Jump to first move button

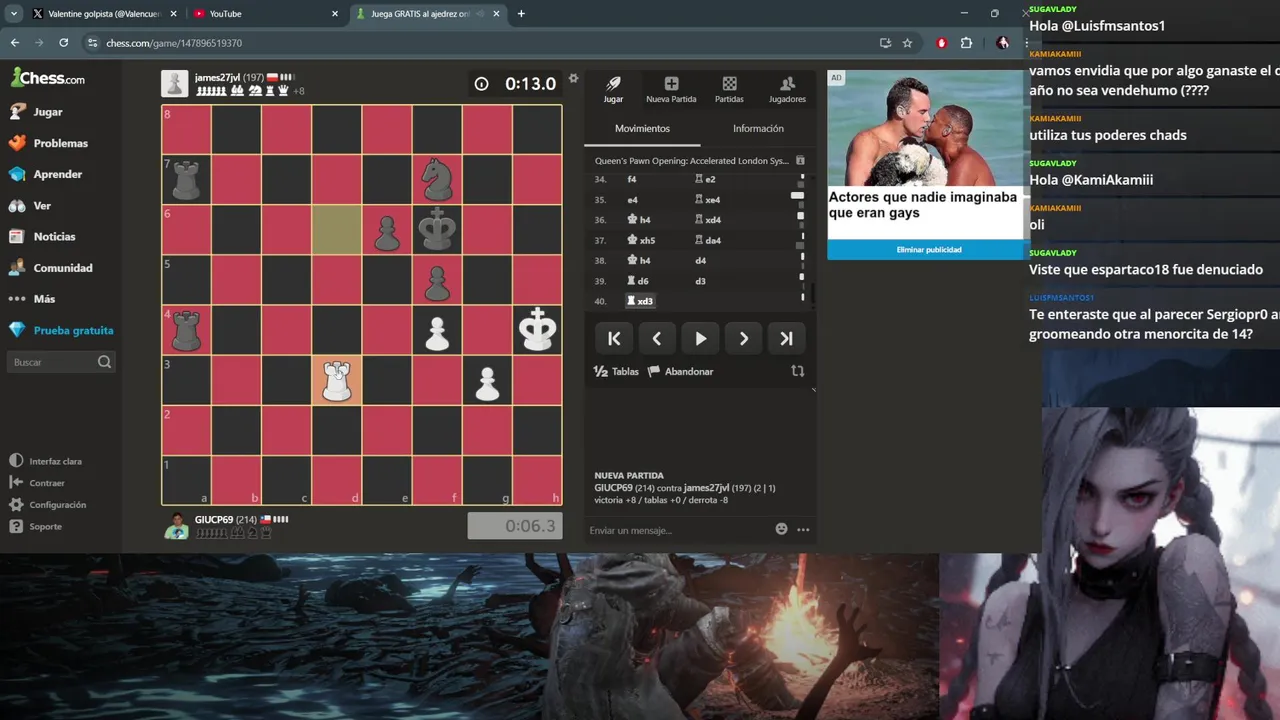(x=614, y=338)
